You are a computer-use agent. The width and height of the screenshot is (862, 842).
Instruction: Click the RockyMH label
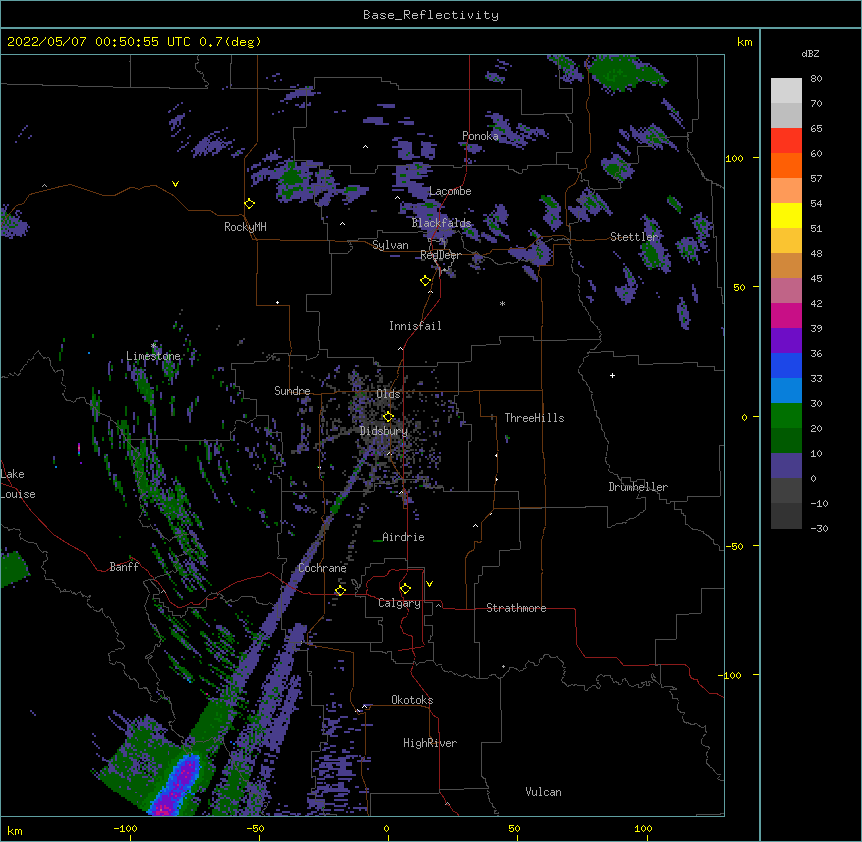pyautogui.click(x=245, y=227)
